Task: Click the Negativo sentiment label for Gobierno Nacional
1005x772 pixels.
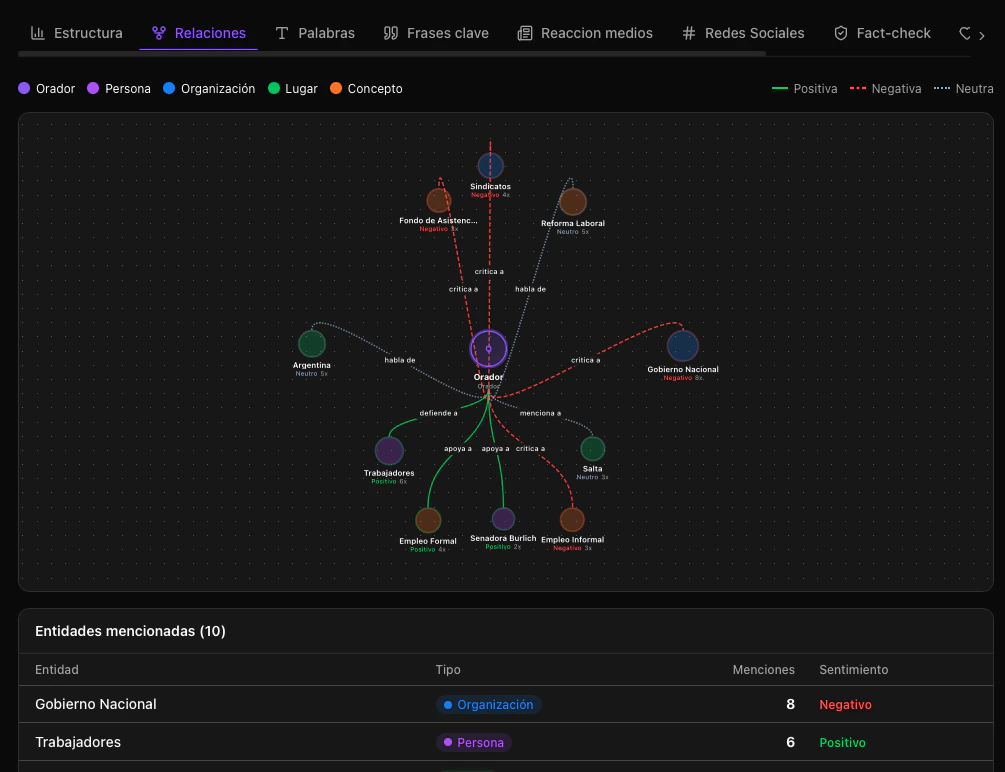Action: pyautogui.click(x=845, y=704)
